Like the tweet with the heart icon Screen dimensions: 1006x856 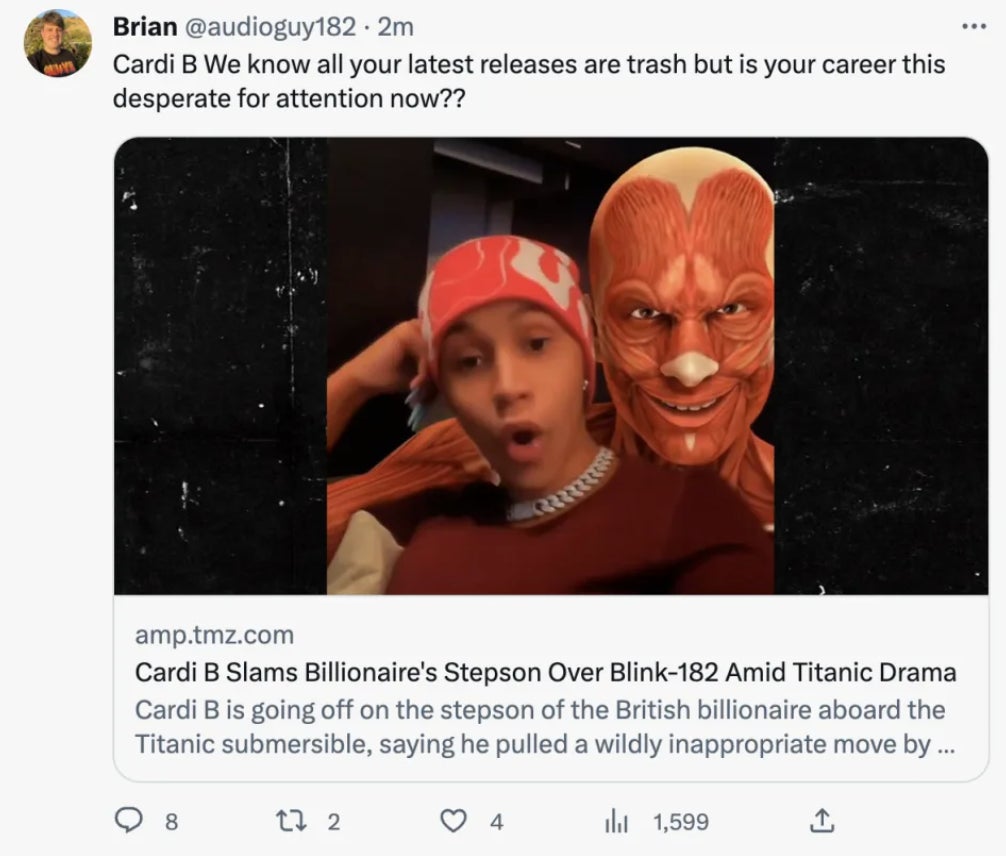(456, 822)
